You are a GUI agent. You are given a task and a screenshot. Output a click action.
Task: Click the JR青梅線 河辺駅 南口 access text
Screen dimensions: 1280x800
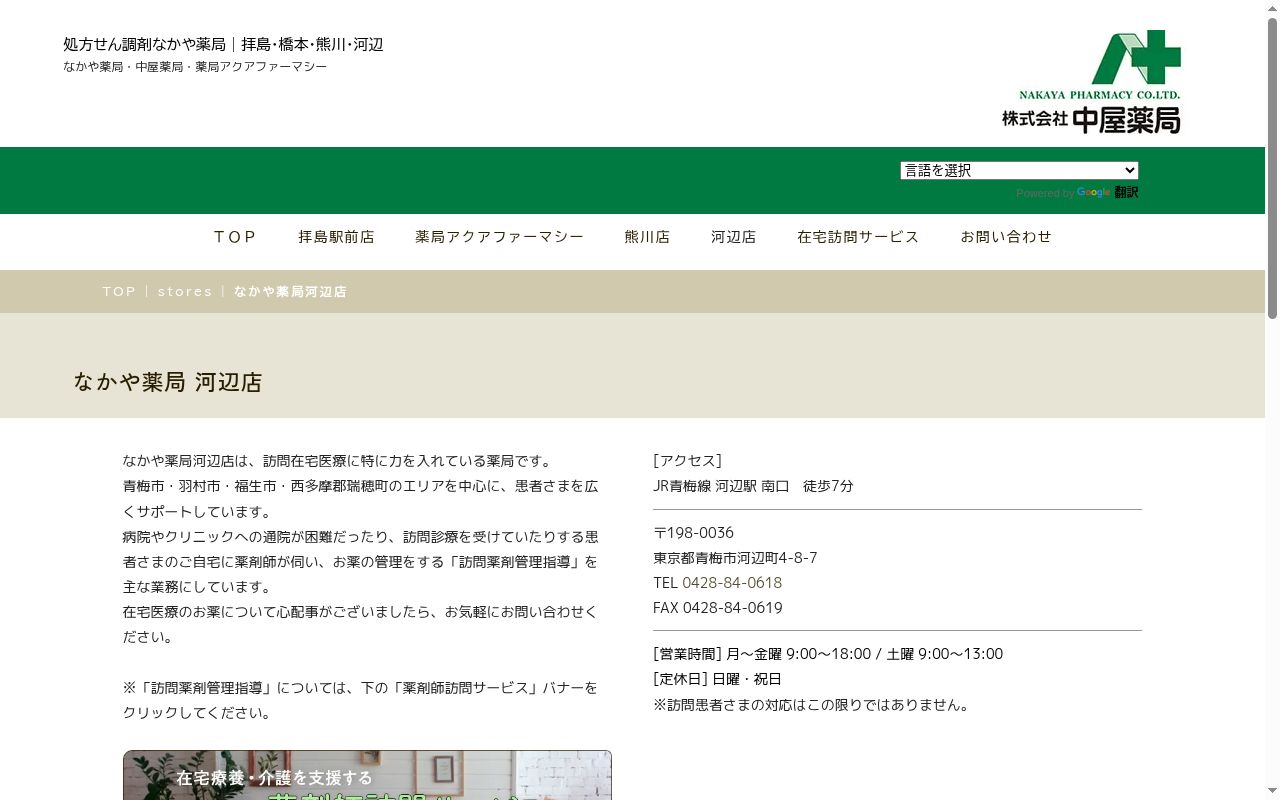coord(753,486)
